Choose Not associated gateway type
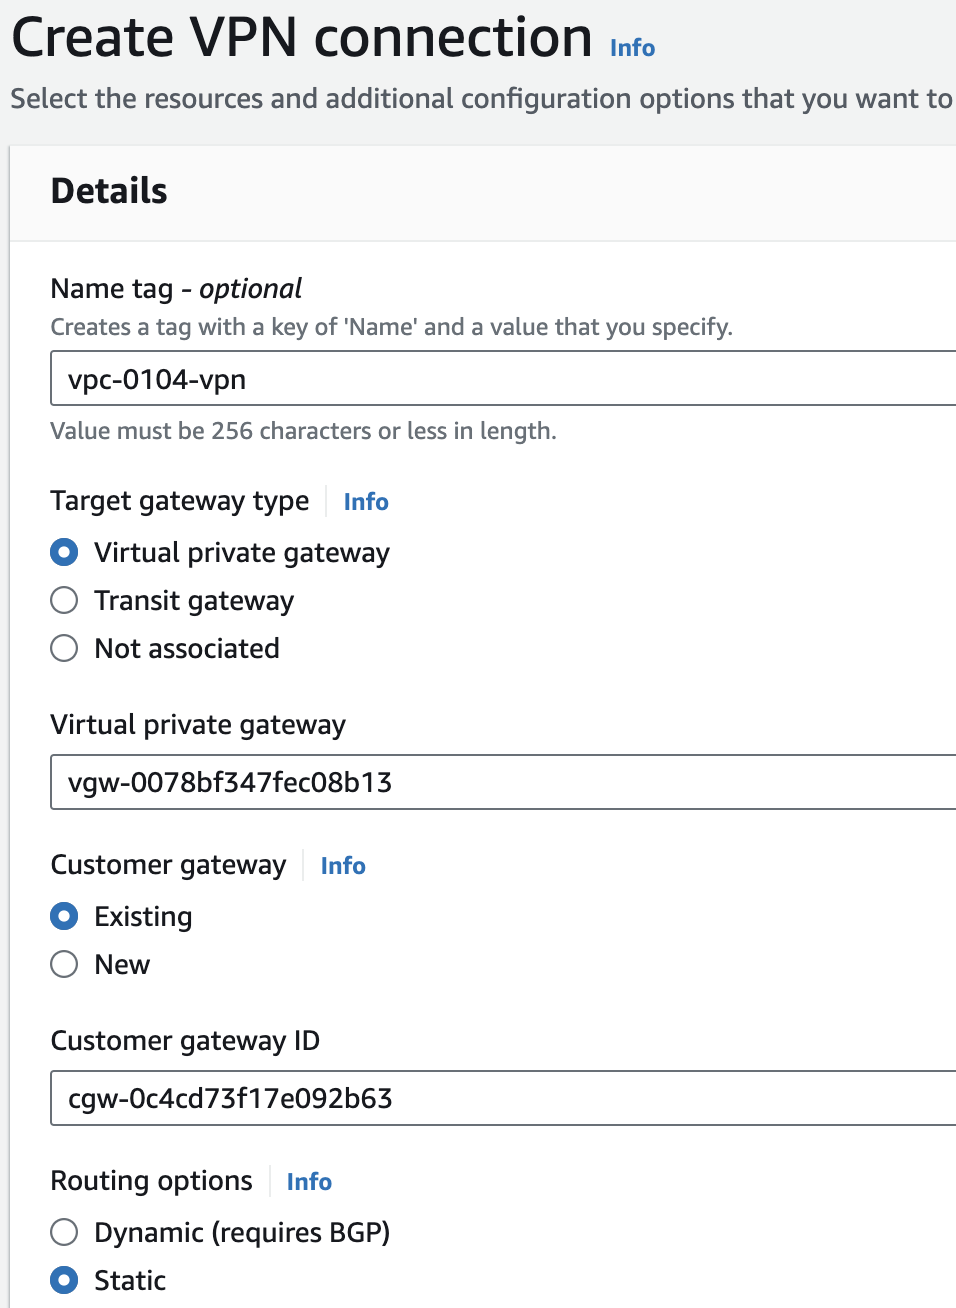 64,649
